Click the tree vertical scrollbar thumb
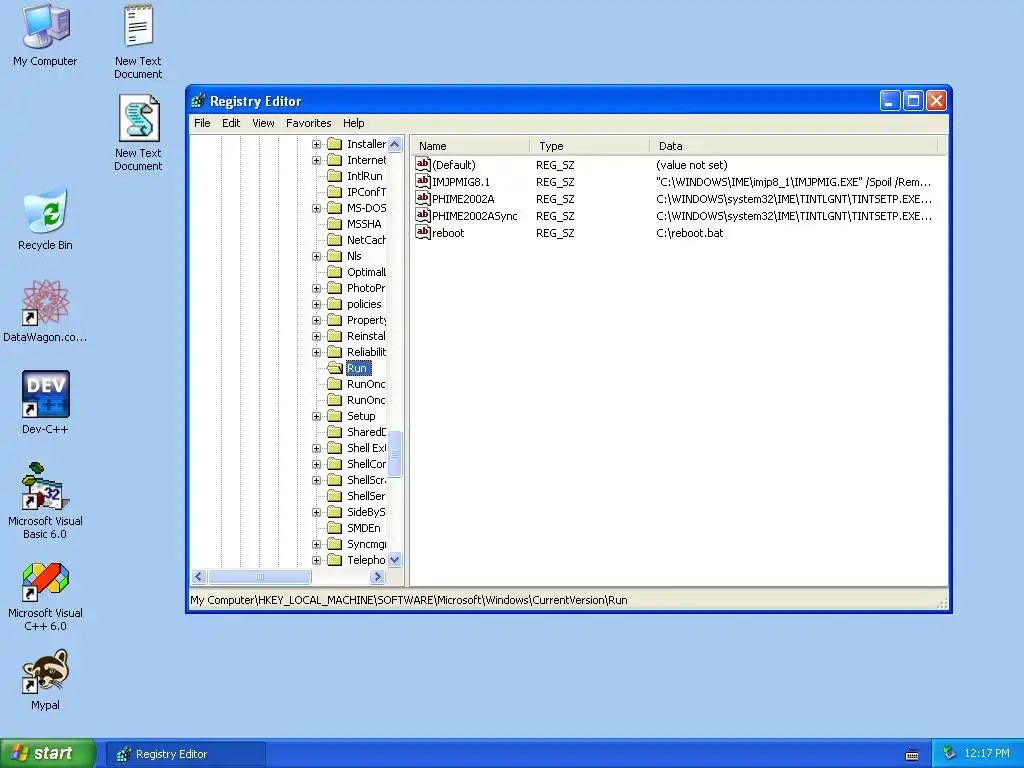 coord(394,455)
